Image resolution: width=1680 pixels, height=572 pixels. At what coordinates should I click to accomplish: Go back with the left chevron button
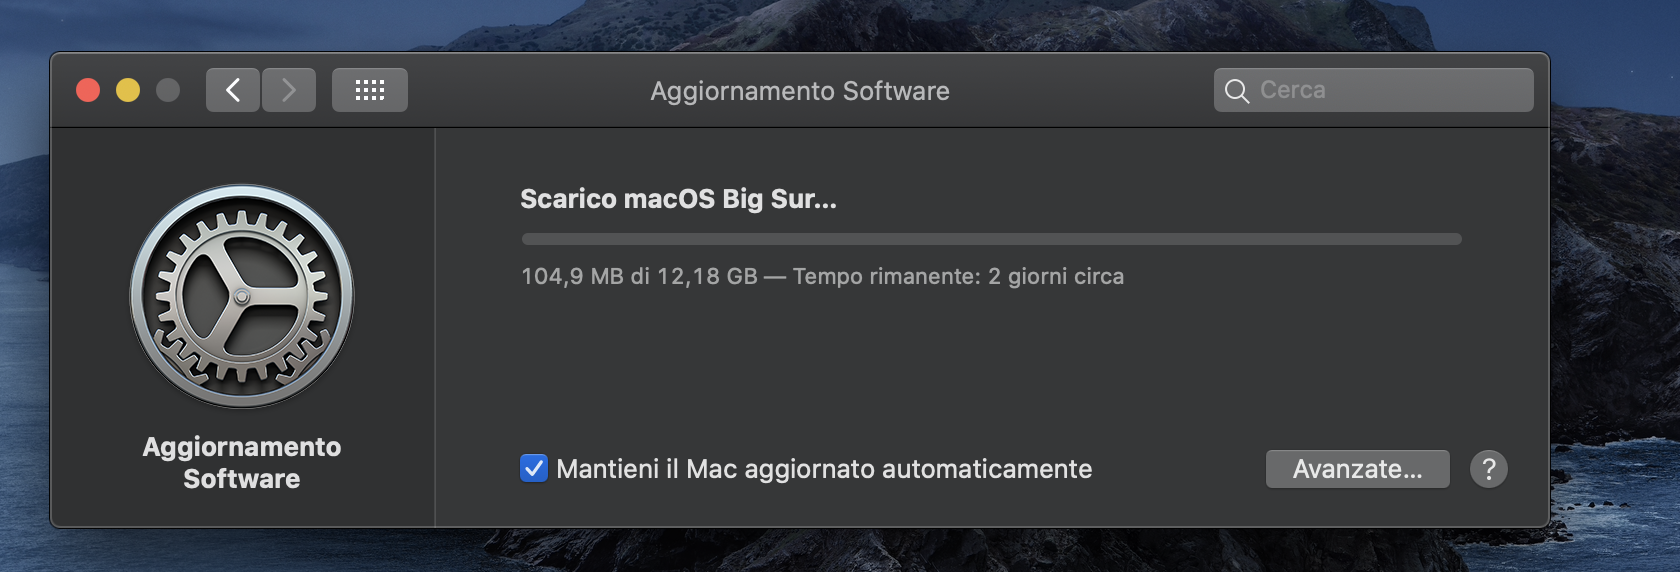pos(233,90)
